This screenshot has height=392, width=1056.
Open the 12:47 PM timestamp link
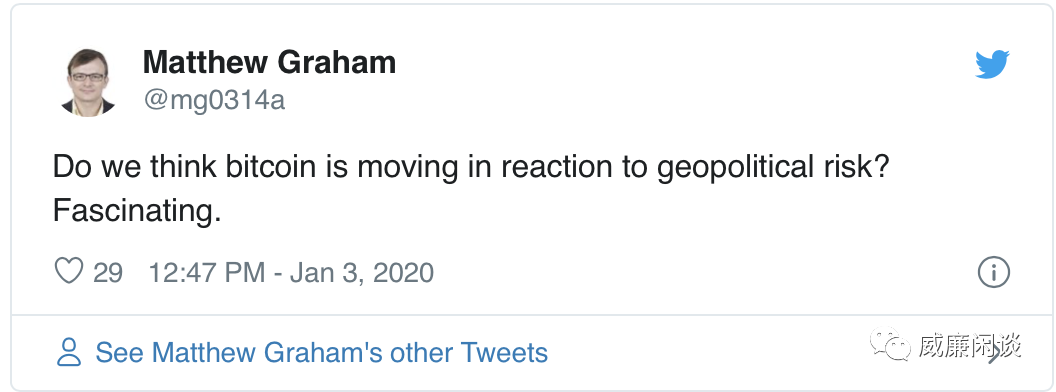[206, 273]
